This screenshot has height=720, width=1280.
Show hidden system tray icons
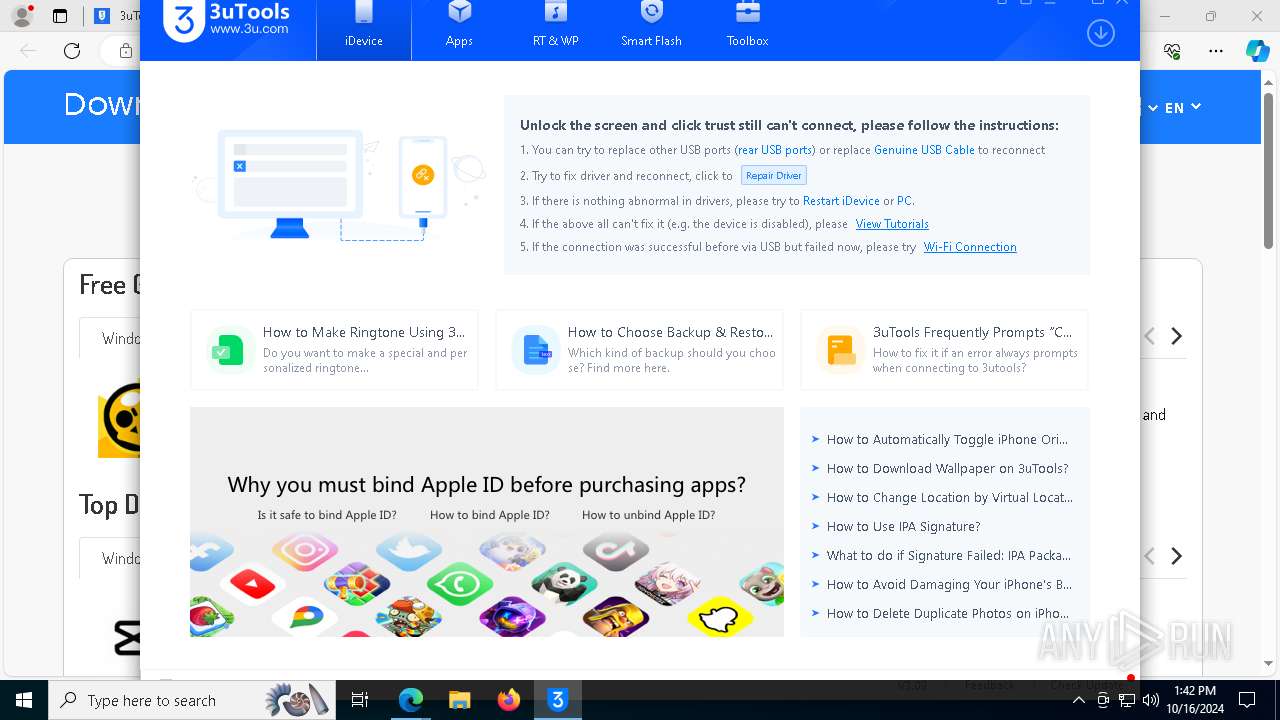click(x=1079, y=700)
